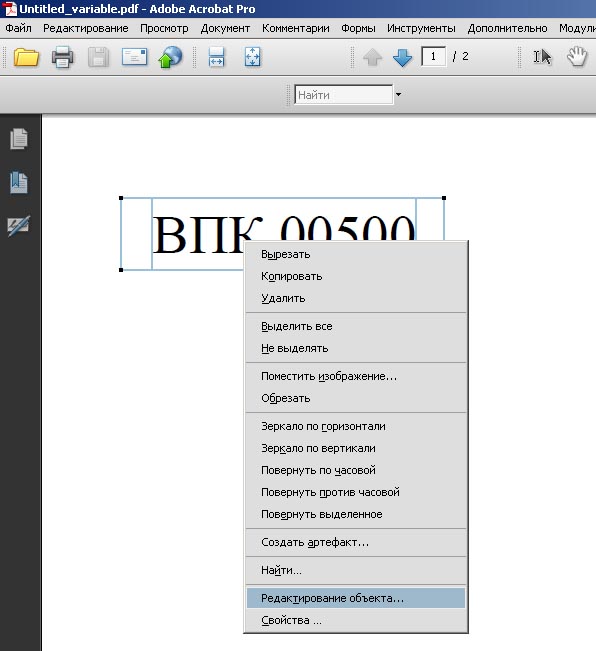The width and height of the screenshot is (596, 651).
Task: Click the page number field
Action: click(x=433, y=56)
